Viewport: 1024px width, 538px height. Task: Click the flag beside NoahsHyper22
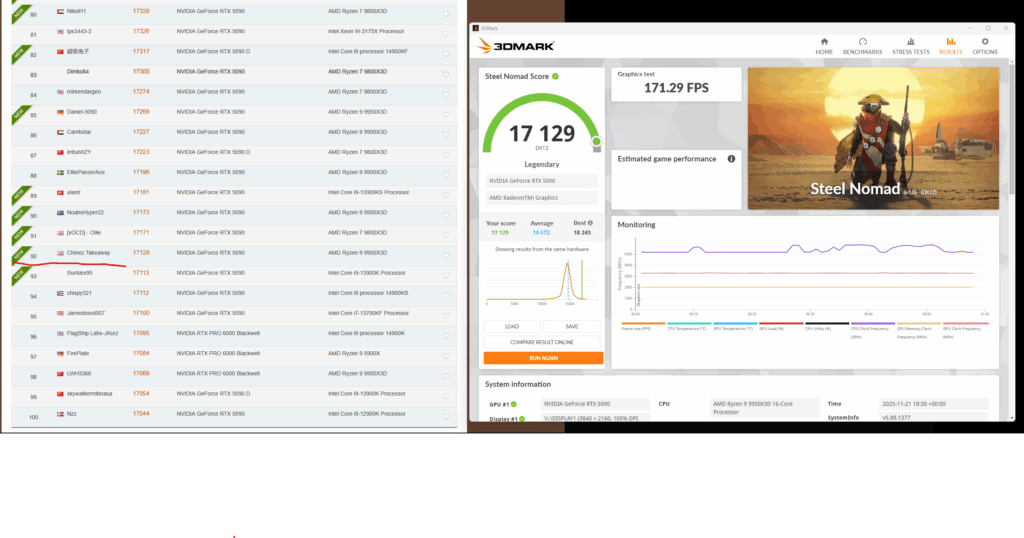click(60, 213)
